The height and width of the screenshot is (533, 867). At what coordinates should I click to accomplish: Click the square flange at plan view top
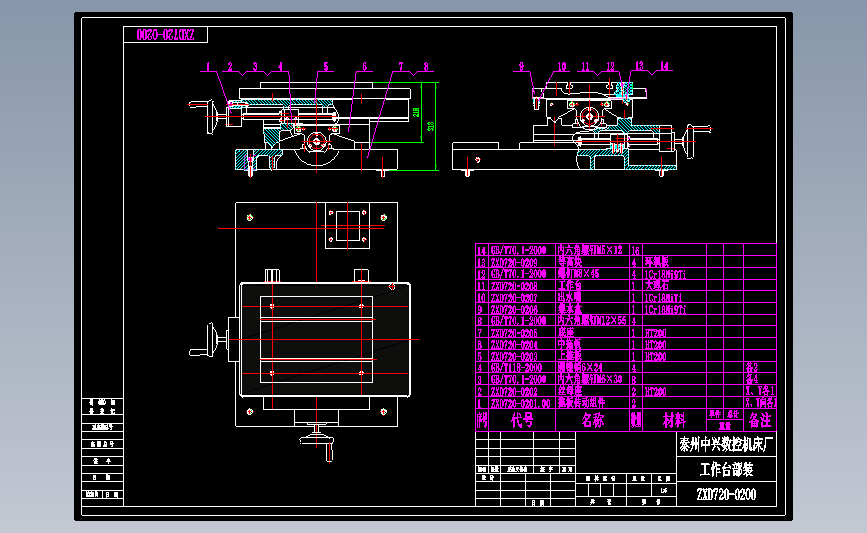(347, 226)
